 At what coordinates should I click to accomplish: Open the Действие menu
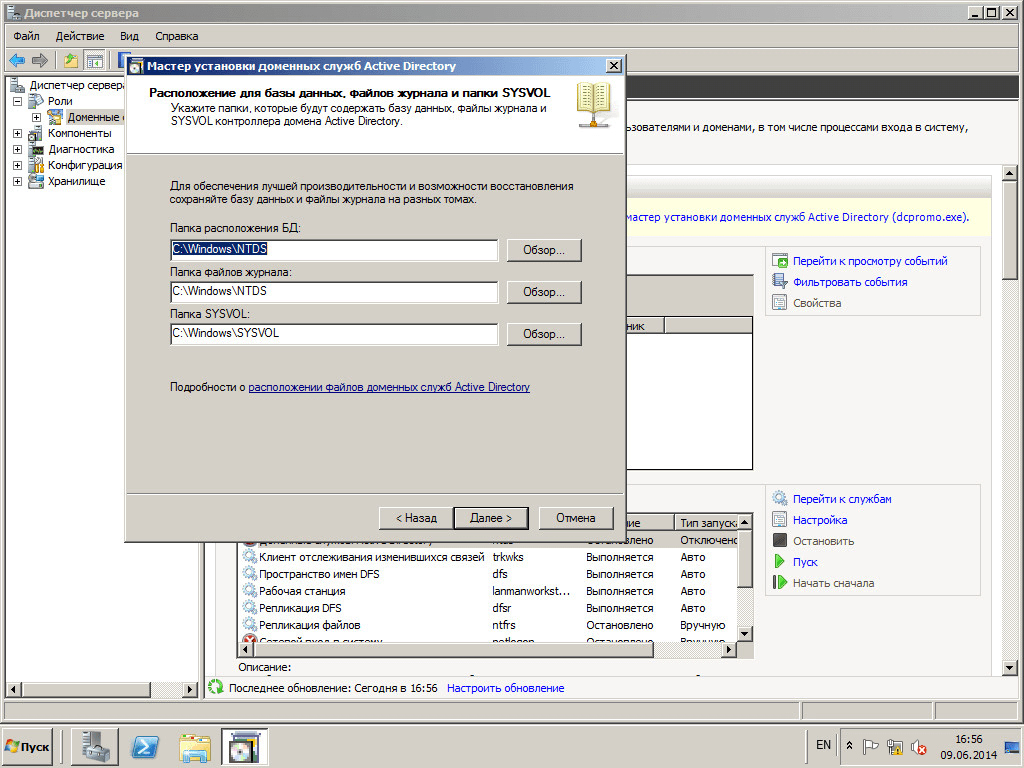click(79, 36)
